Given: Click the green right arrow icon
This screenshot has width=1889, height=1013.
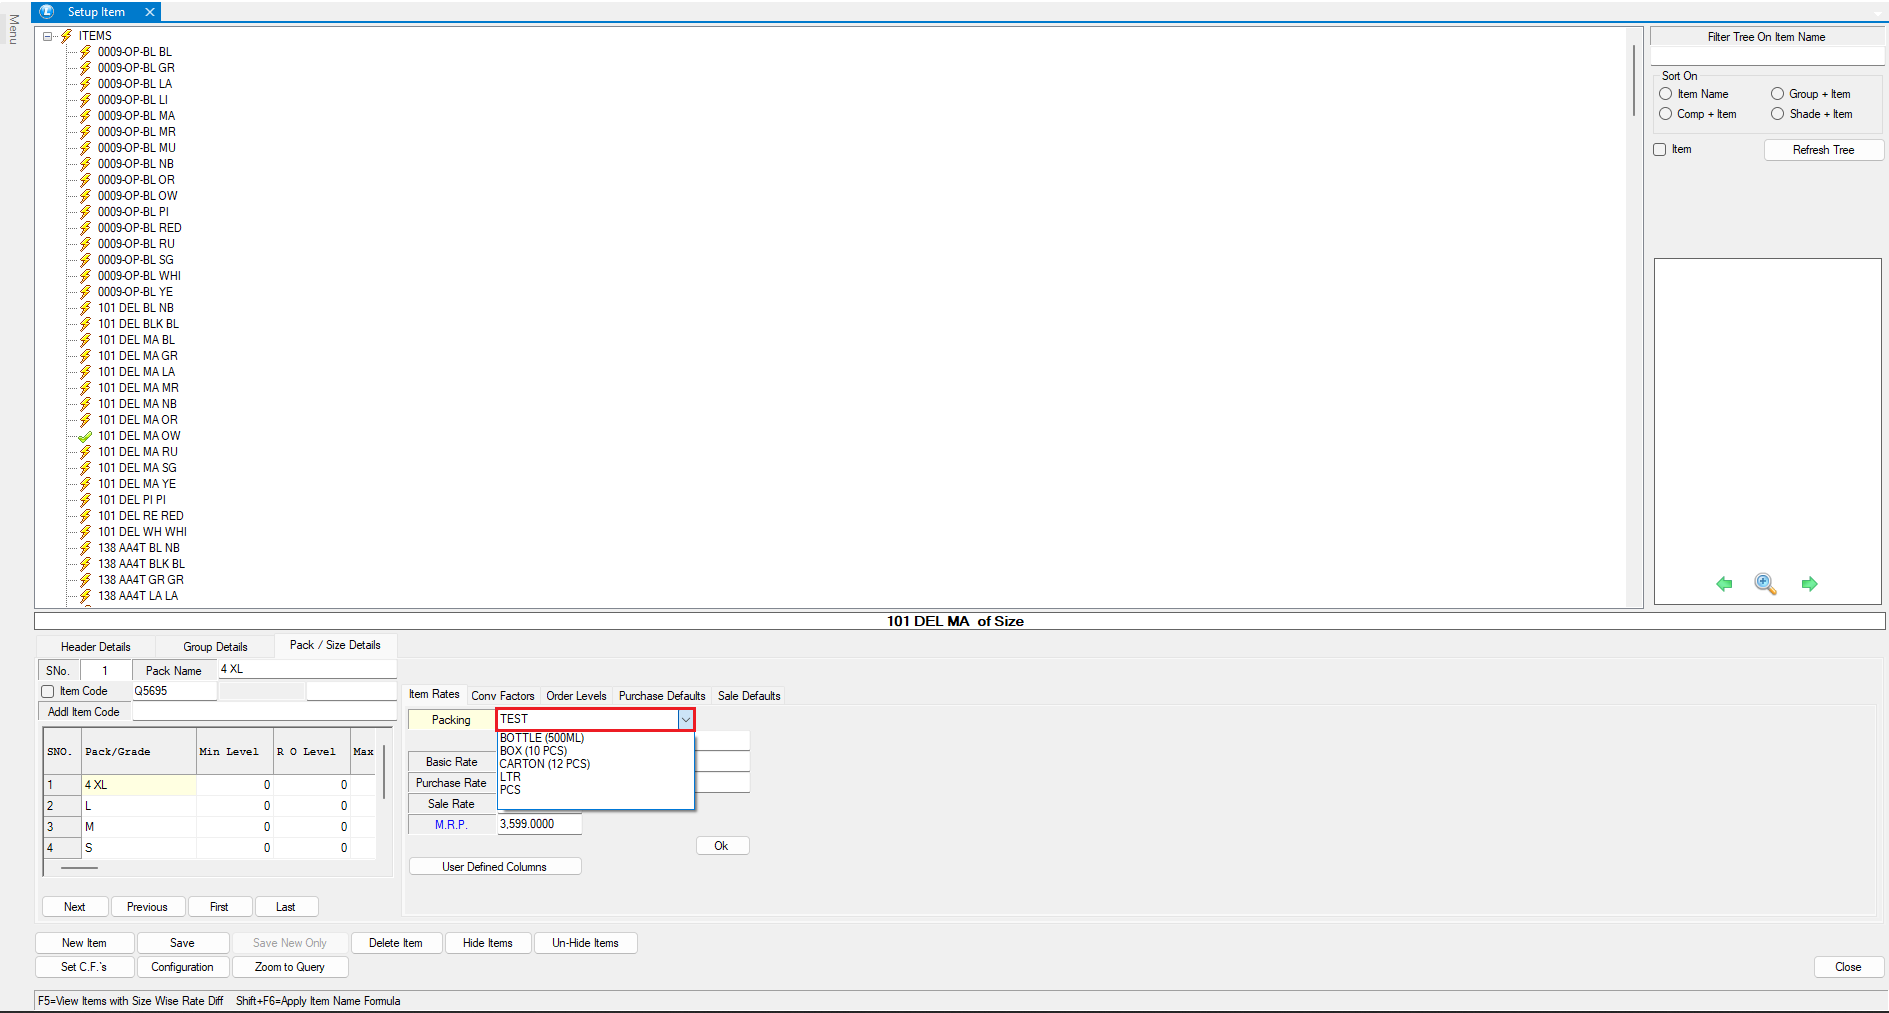Looking at the screenshot, I should pos(1809,584).
